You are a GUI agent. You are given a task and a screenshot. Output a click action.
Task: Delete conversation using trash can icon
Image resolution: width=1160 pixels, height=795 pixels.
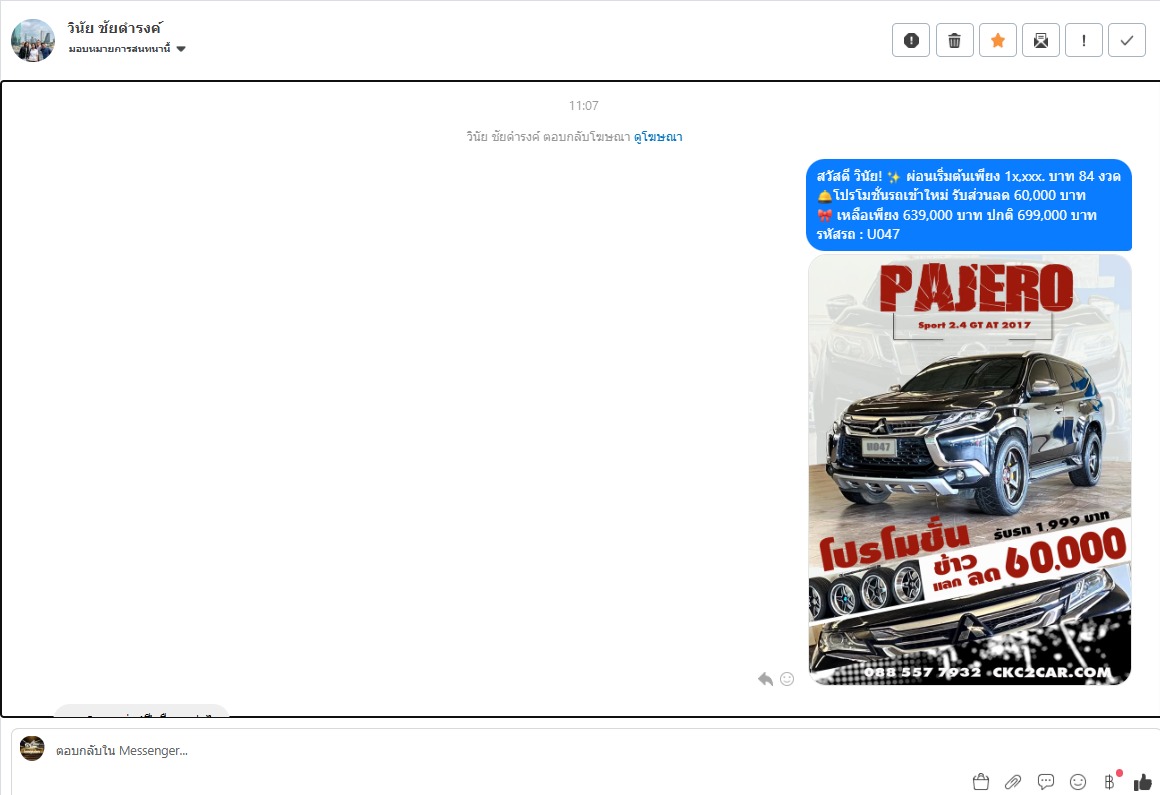click(x=954, y=40)
